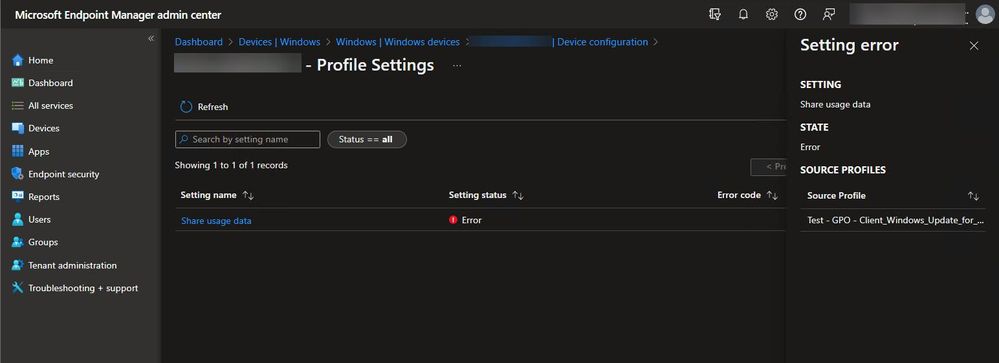Open the feedback icon in header
The image size is (999, 363).
click(828, 15)
